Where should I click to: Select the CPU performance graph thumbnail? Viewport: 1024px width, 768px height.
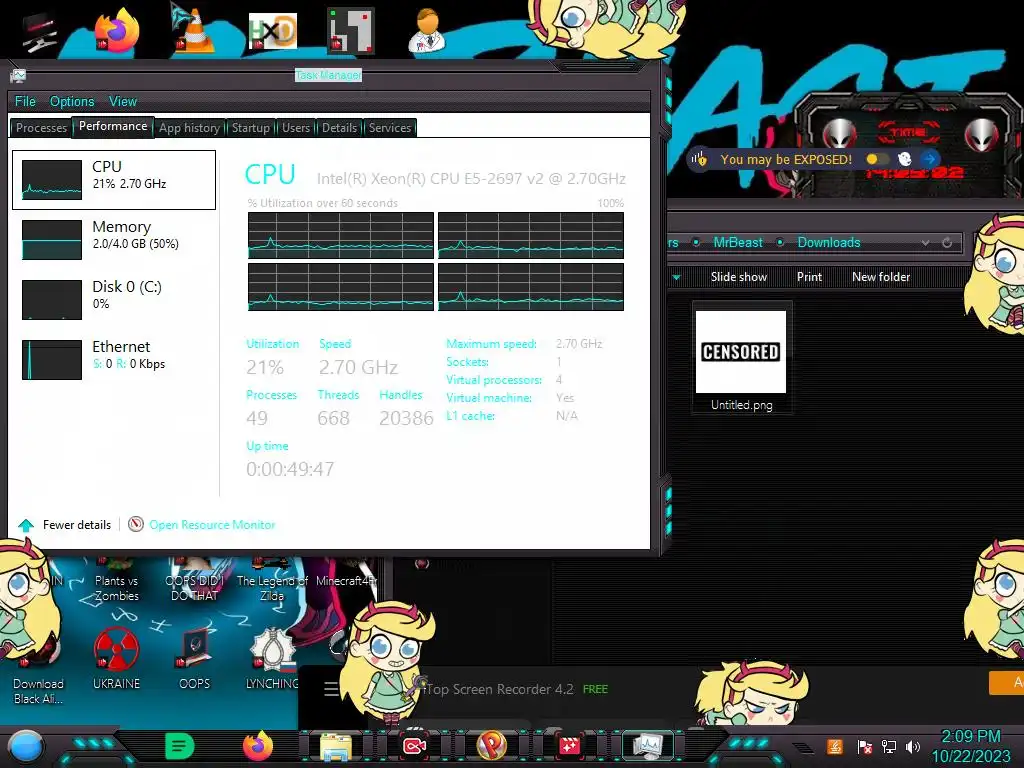pos(52,180)
